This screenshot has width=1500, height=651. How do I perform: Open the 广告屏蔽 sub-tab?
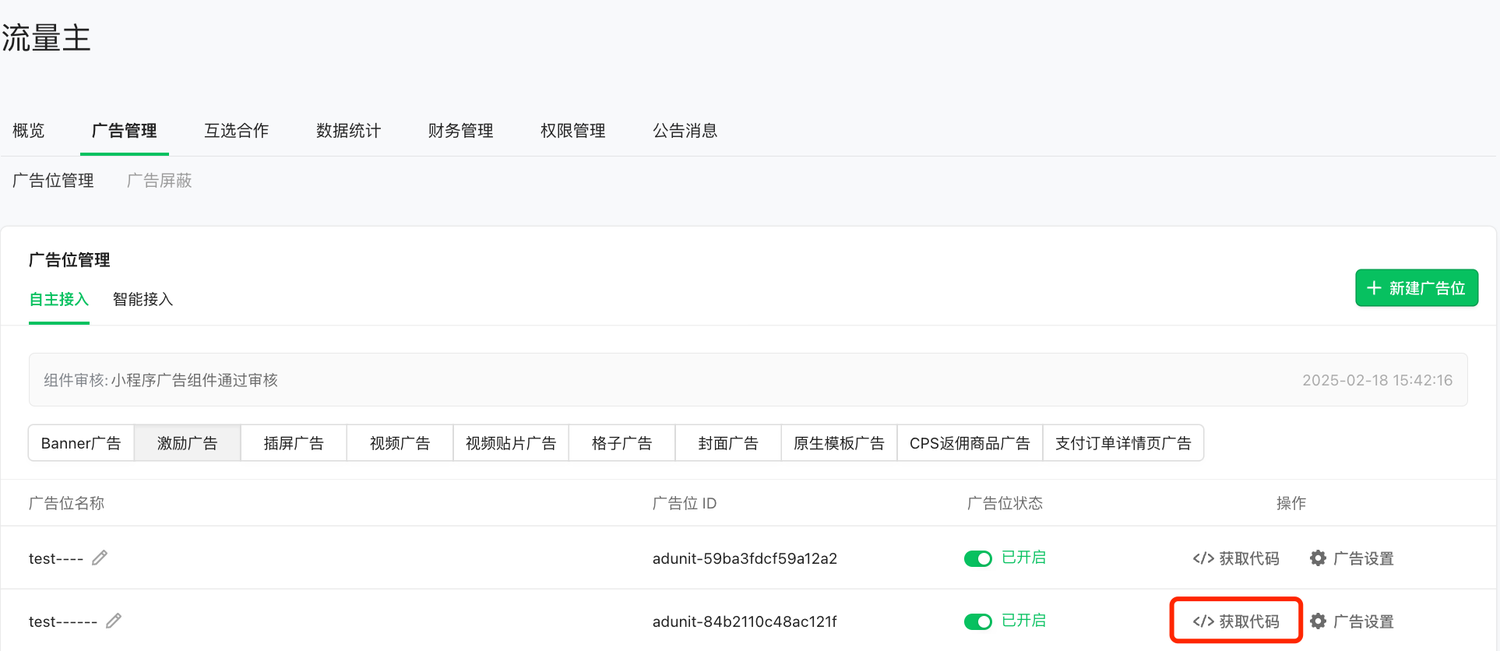pyautogui.click(x=159, y=181)
